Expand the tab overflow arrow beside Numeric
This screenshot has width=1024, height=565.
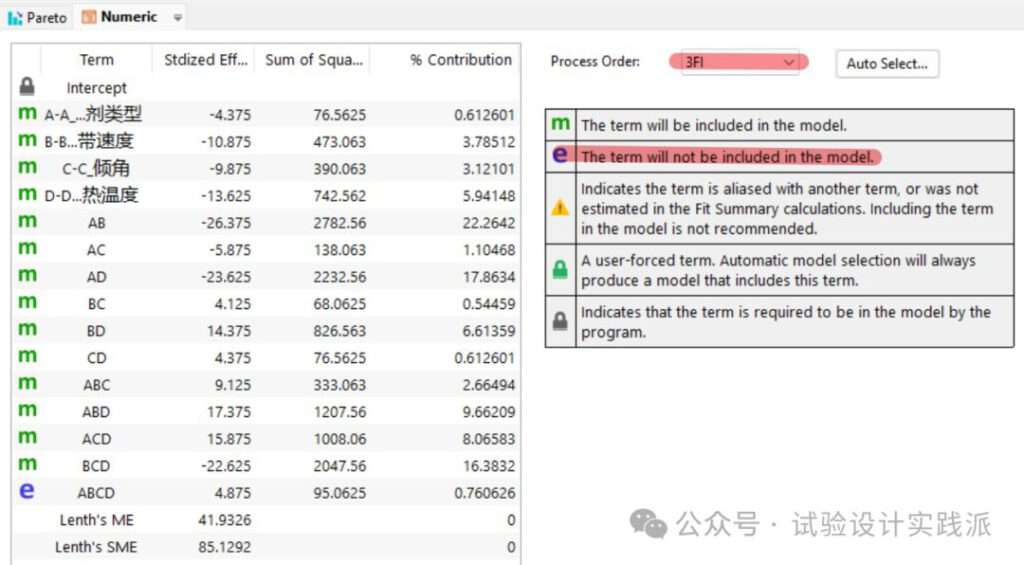pyautogui.click(x=178, y=17)
